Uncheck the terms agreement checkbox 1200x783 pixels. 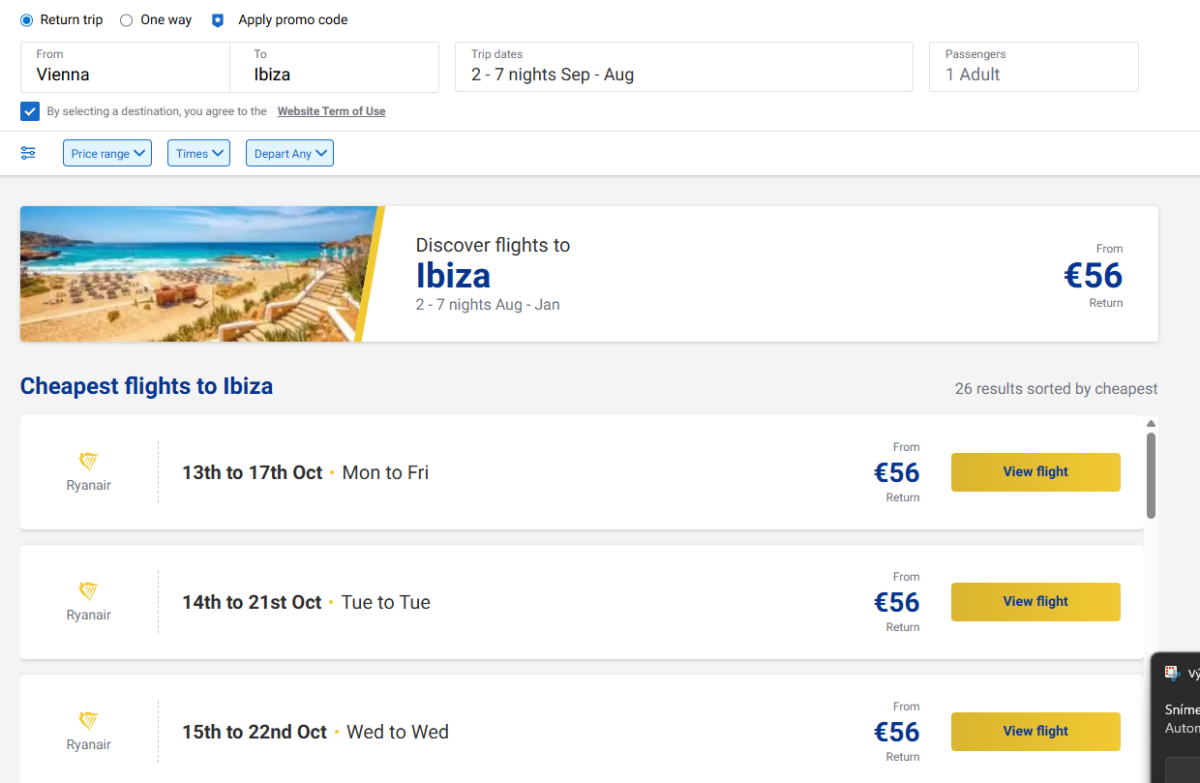[x=30, y=111]
